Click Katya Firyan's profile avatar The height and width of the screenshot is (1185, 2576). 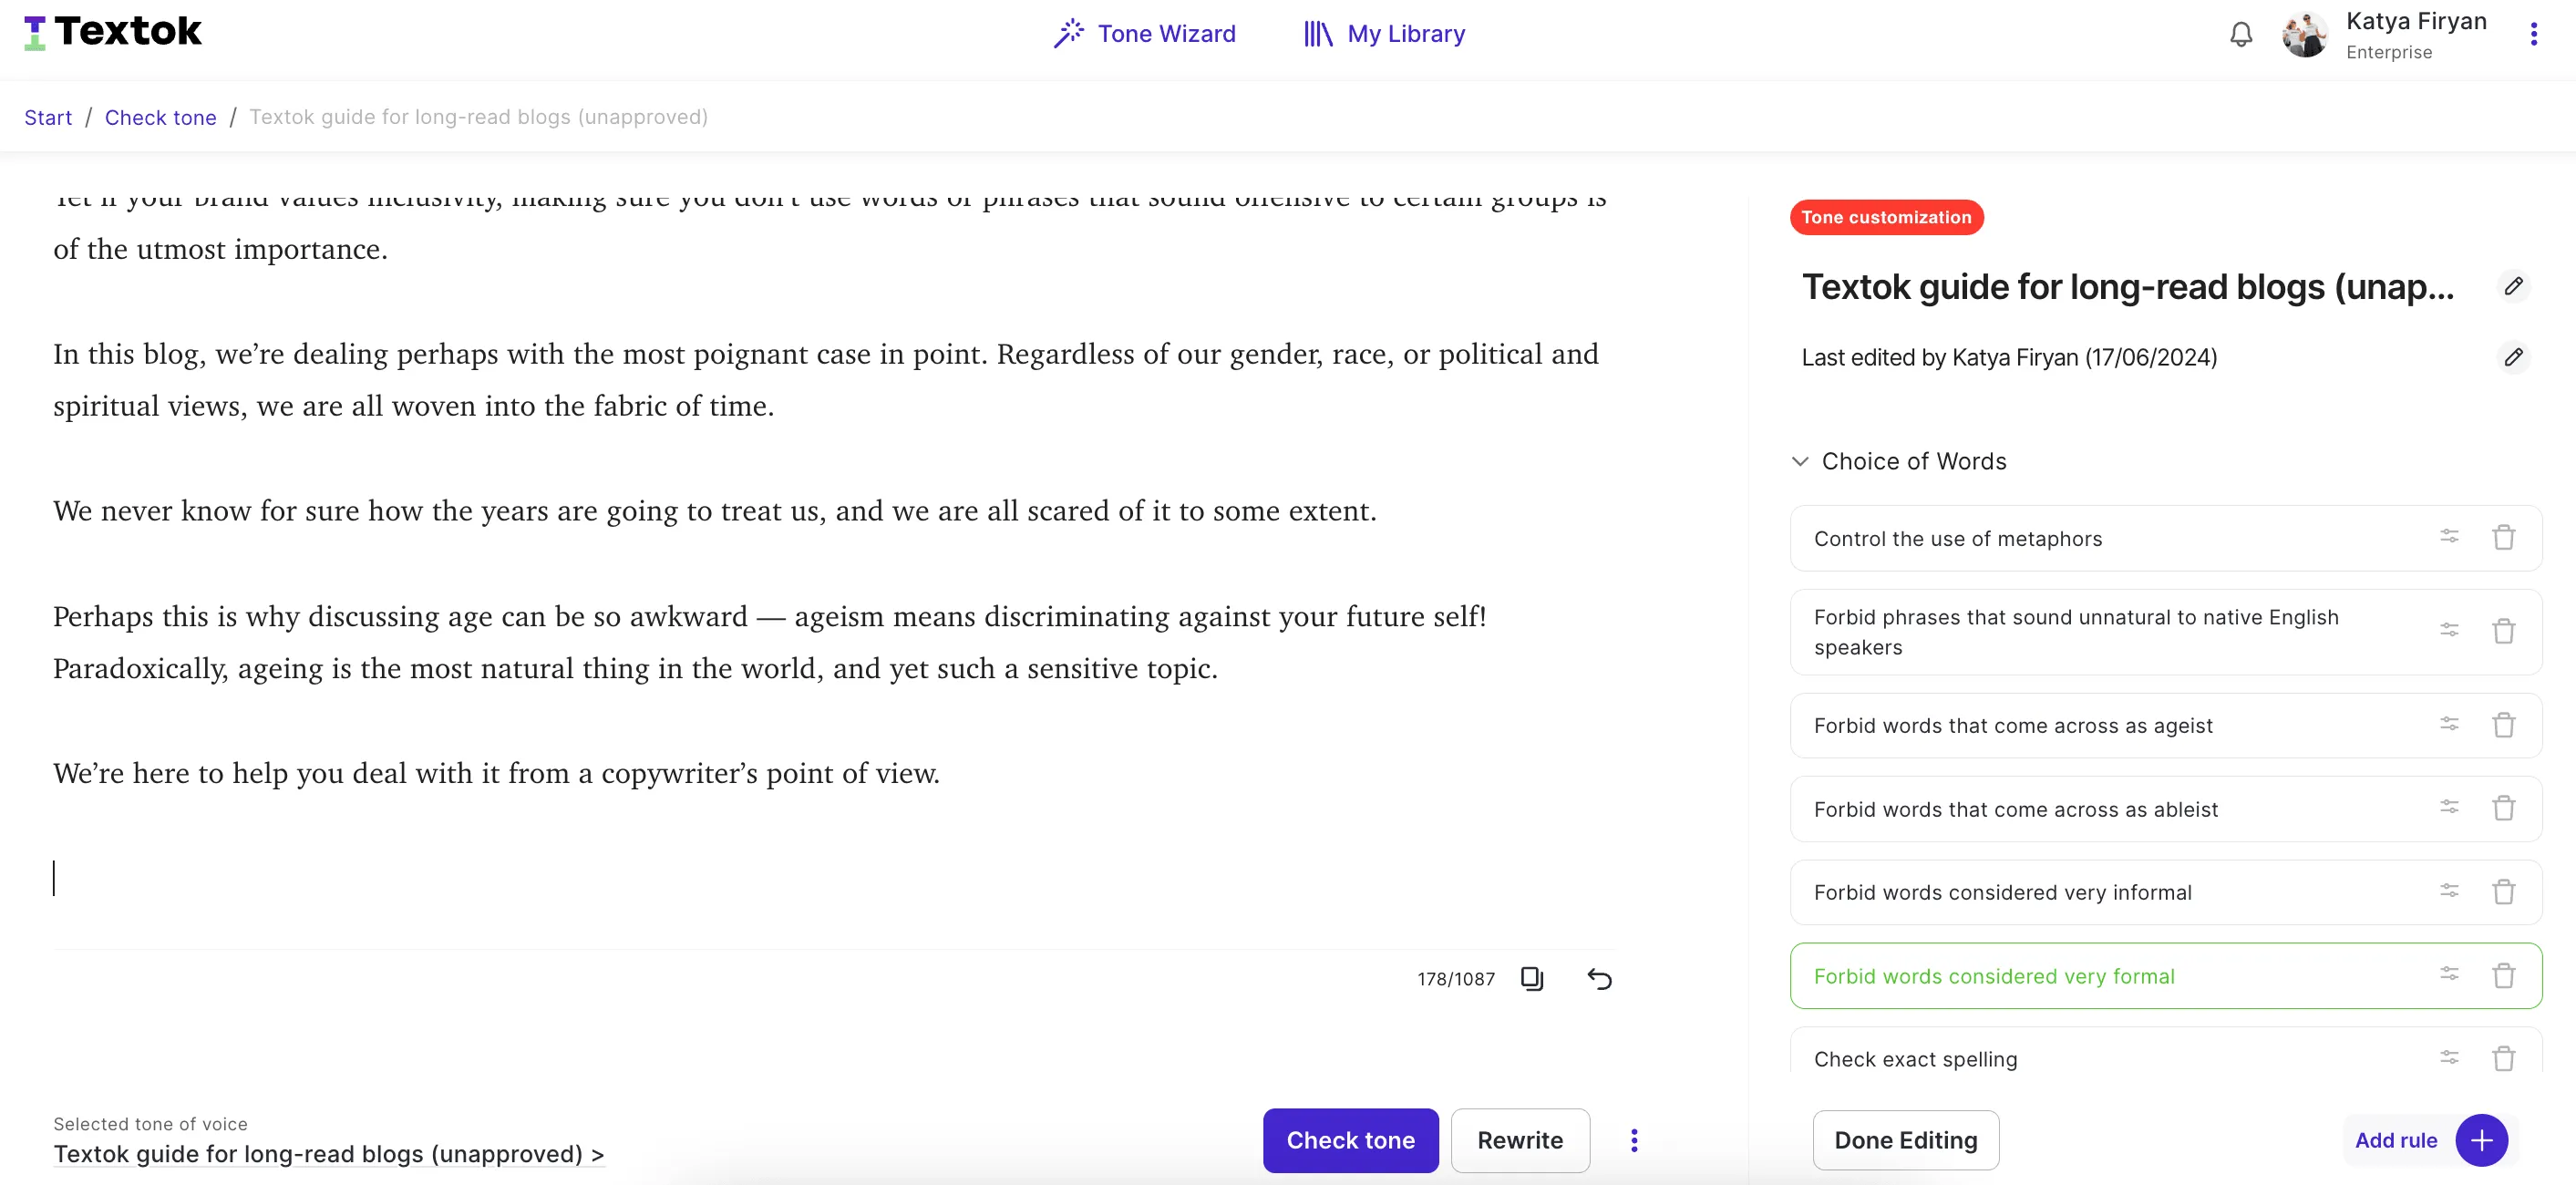pyautogui.click(x=2305, y=35)
